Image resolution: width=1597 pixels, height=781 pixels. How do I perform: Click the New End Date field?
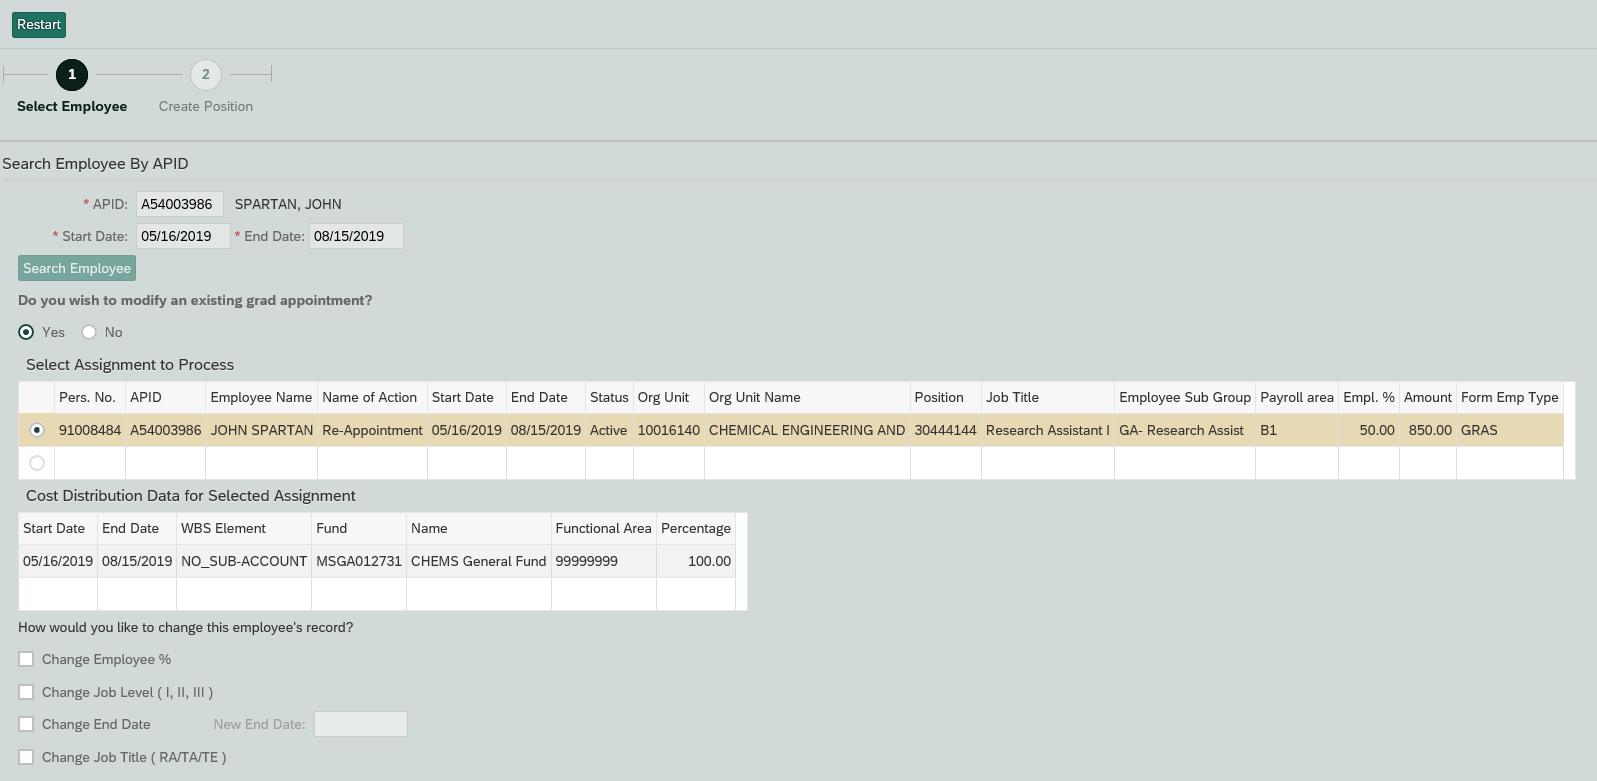click(360, 724)
